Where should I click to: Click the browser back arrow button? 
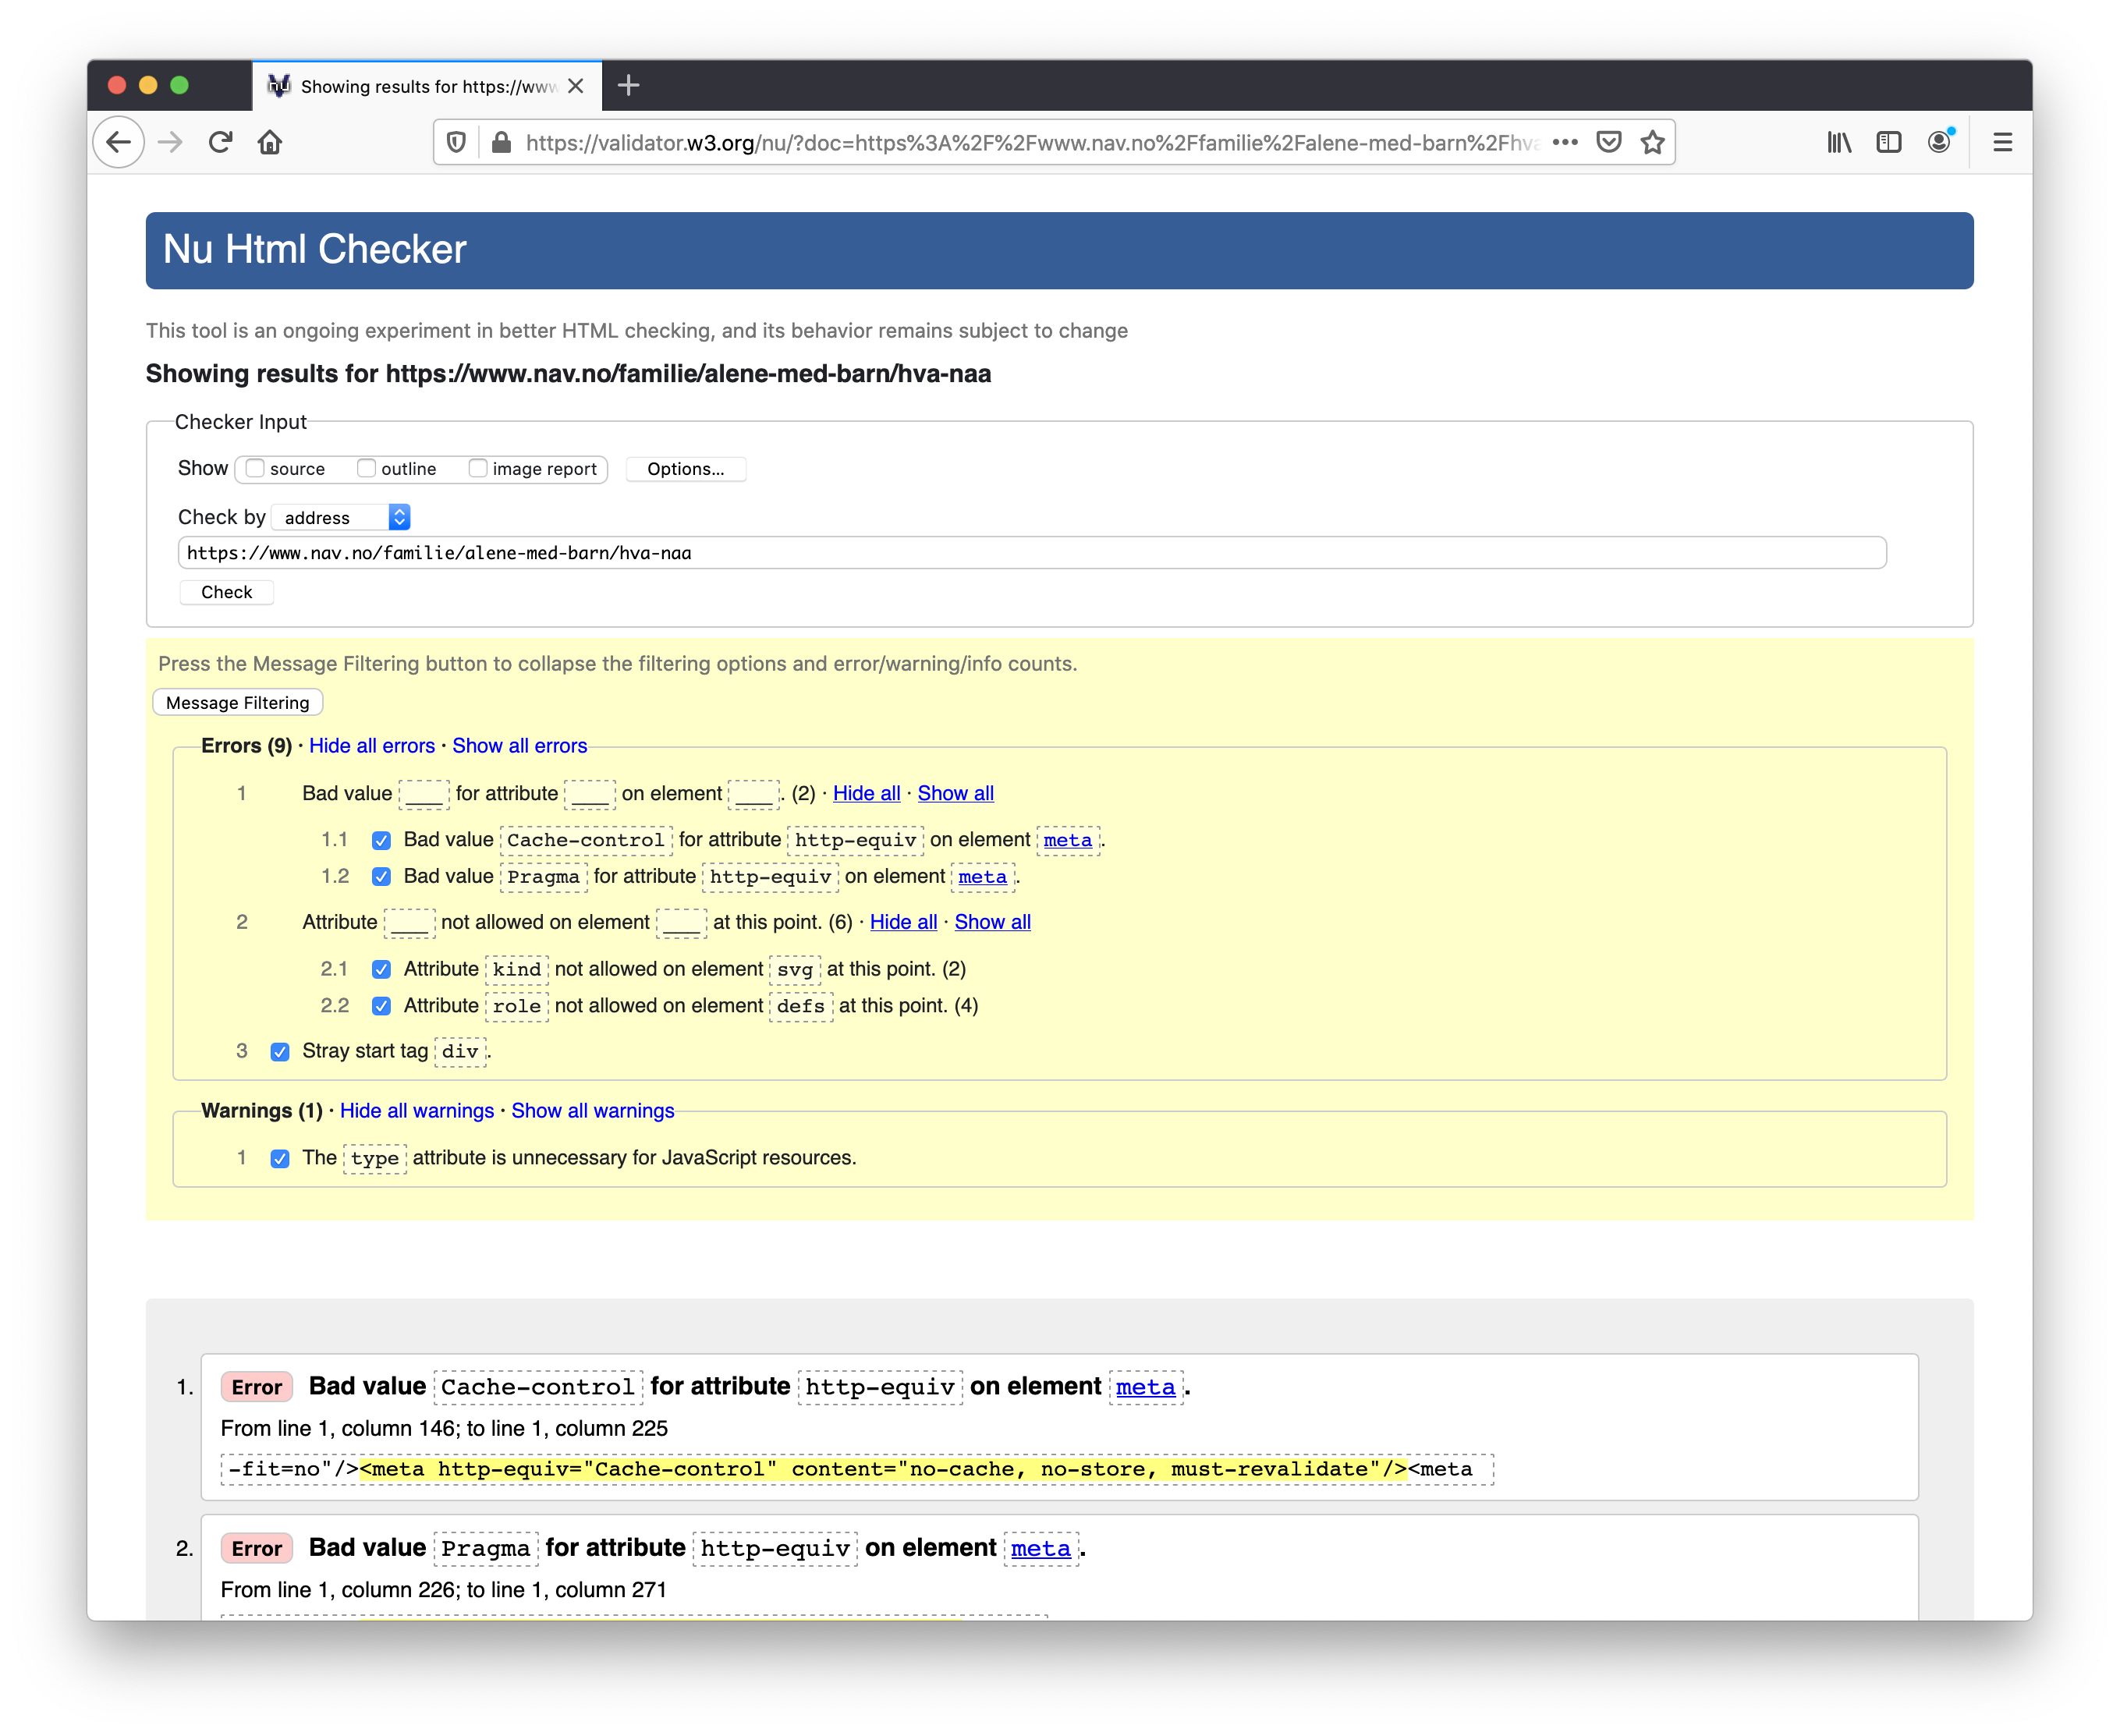tap(119, 143)
